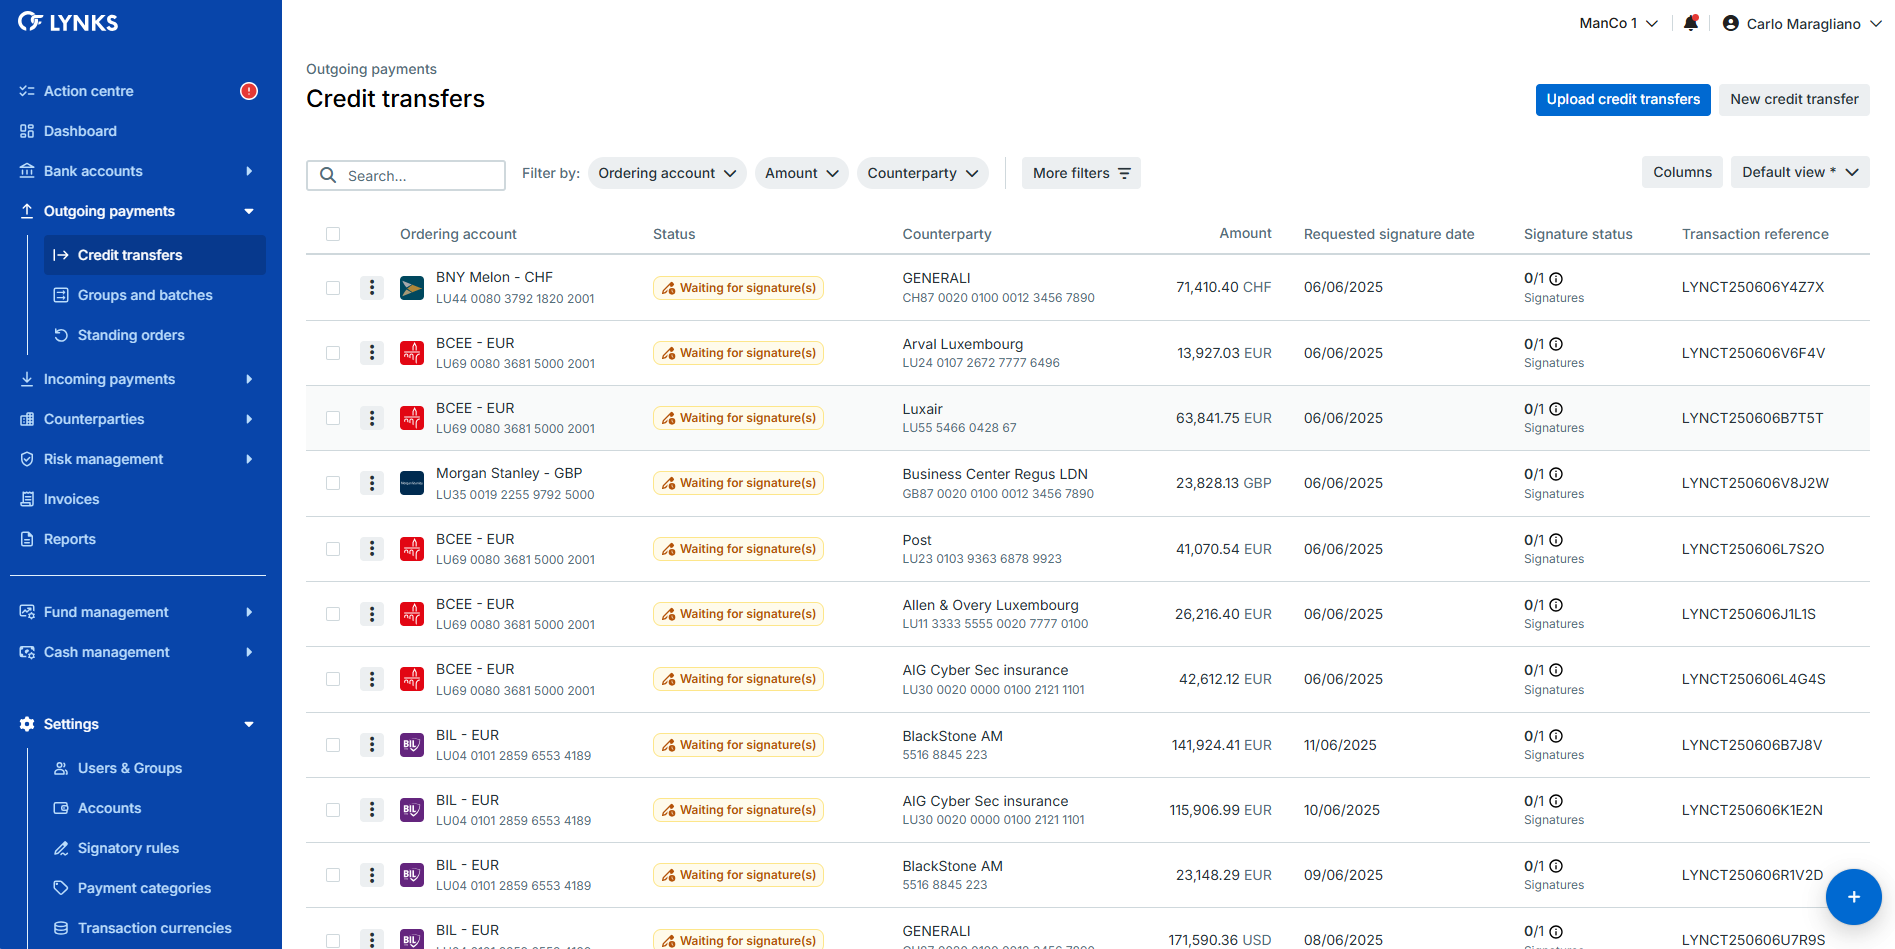This screenshot has height=949, width=1895.
Task: Select the GENERALI 71,410.40 CHF row checkbox
Action: click(x=333, y=288)
